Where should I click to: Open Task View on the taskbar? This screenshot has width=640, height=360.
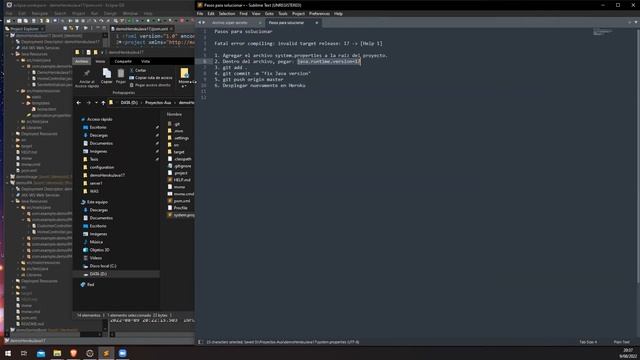pos(24,353)
